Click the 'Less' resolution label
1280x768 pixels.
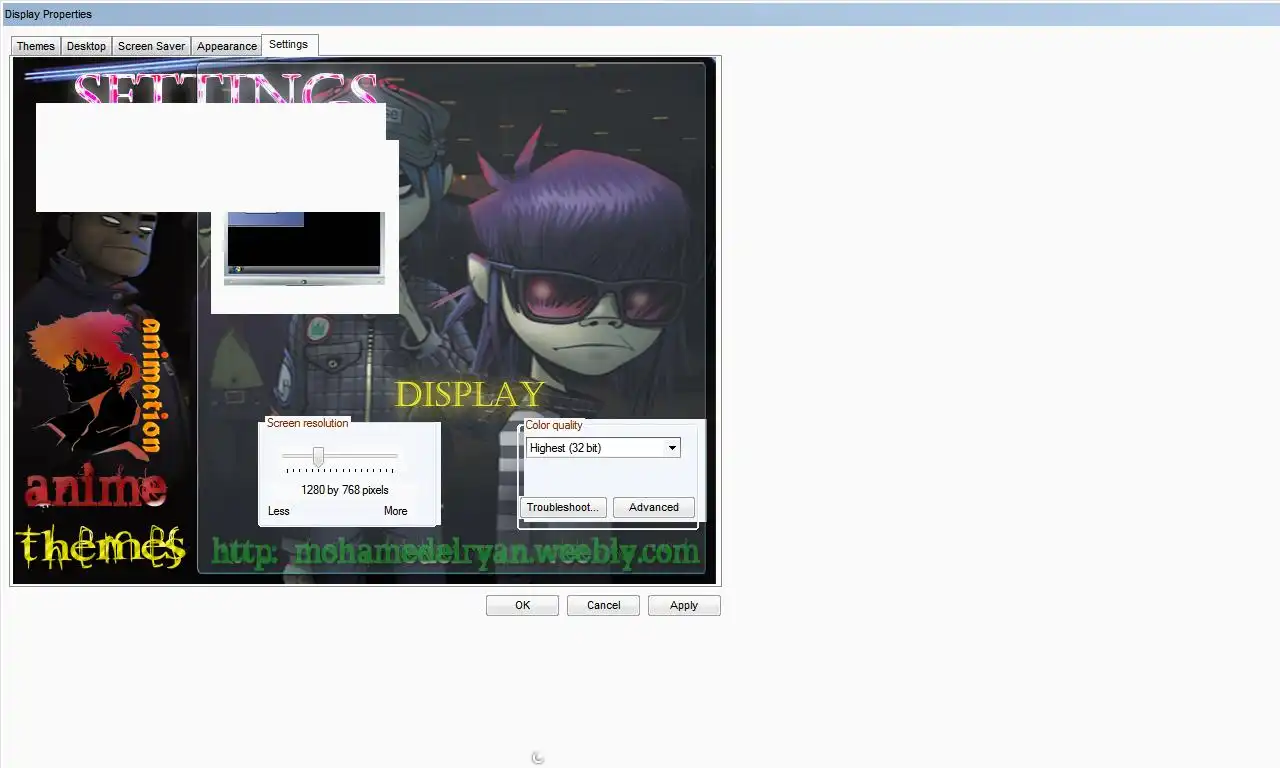click(279, 511)
